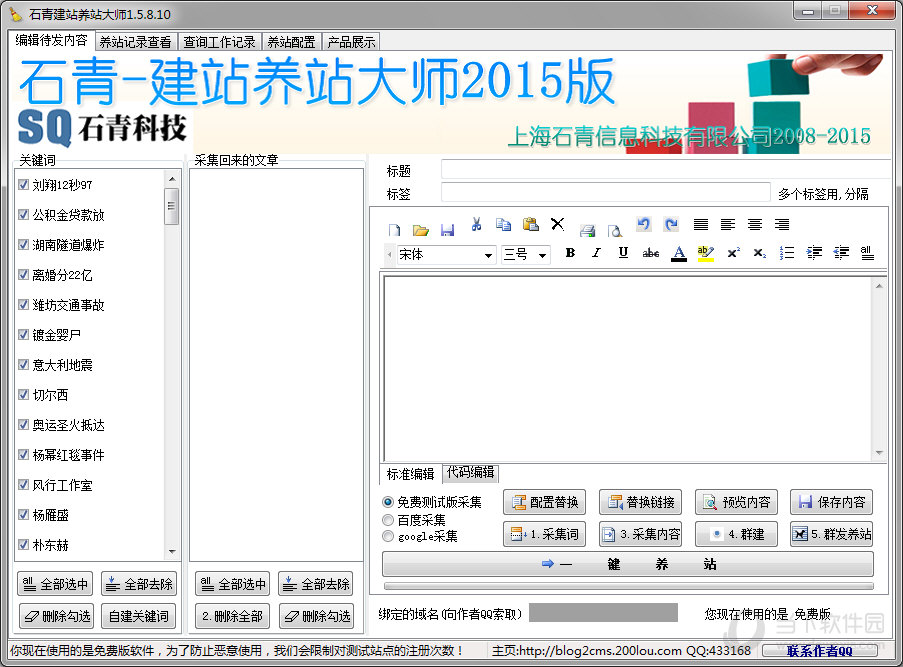This screenshot has height=667, width=903.
Task: Apply superscript formatting
Action: point(733,252)
